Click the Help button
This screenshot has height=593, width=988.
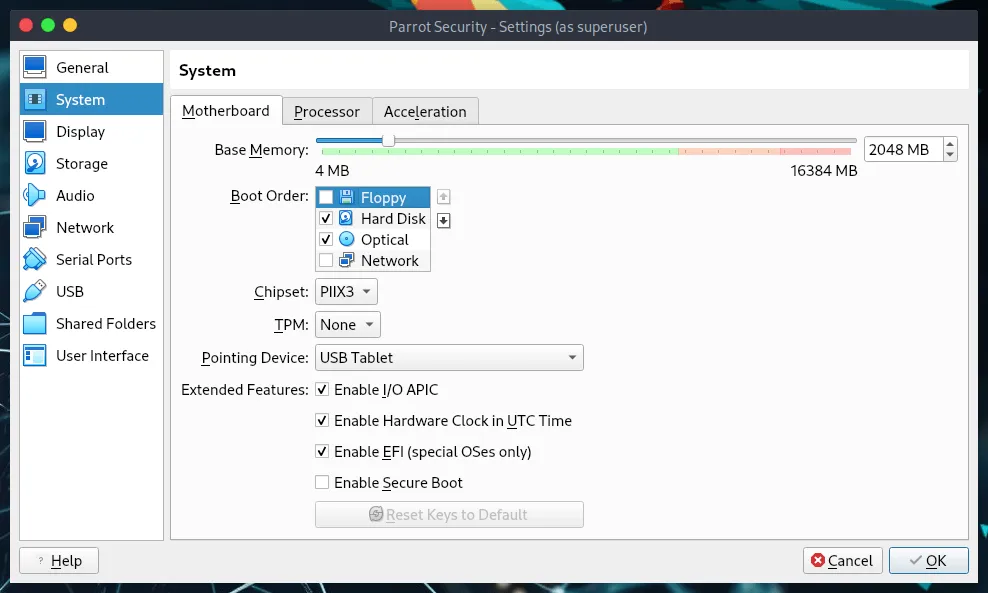tap(59, 560)
